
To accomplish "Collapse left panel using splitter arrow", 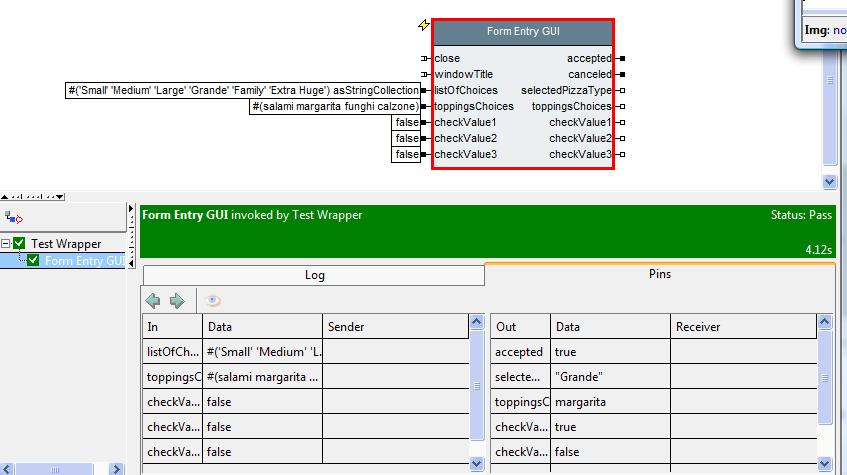I will click(131, 211).
